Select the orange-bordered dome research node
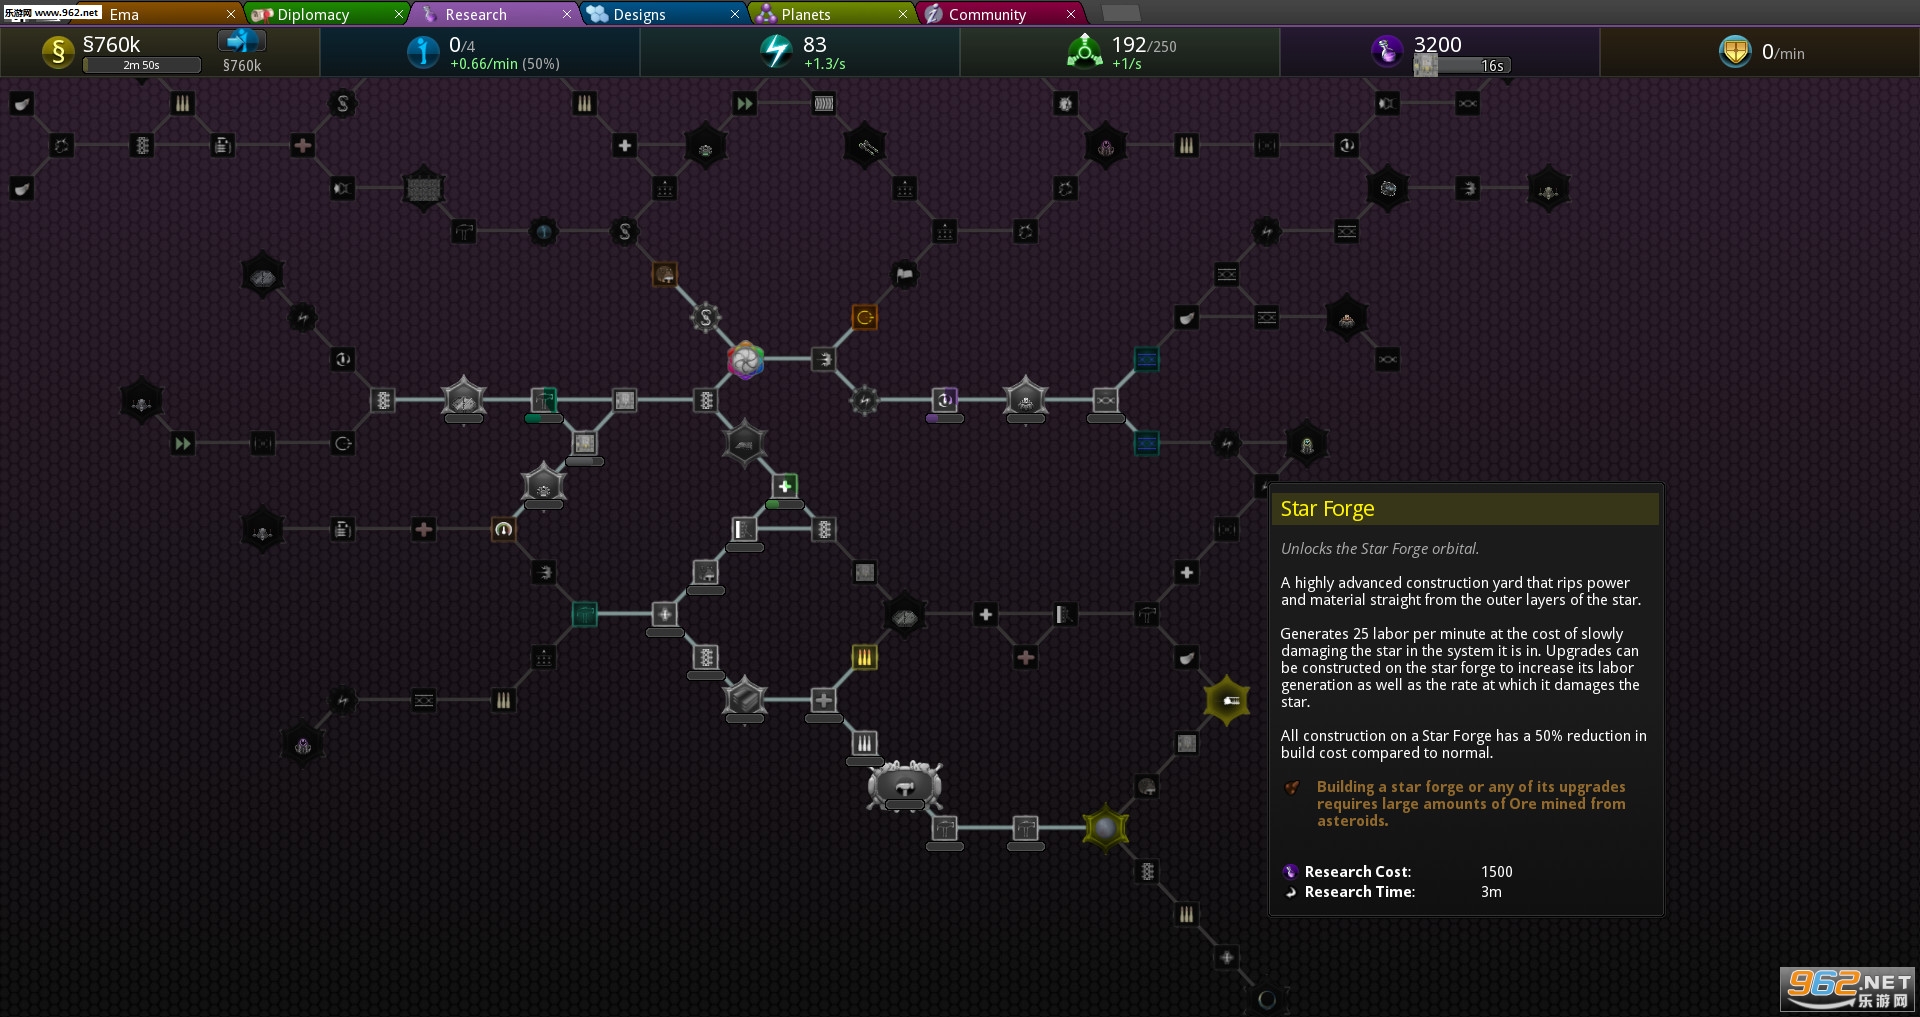Image resolution: width=1920 pixels, height=1017 pixels. (665, 274)
